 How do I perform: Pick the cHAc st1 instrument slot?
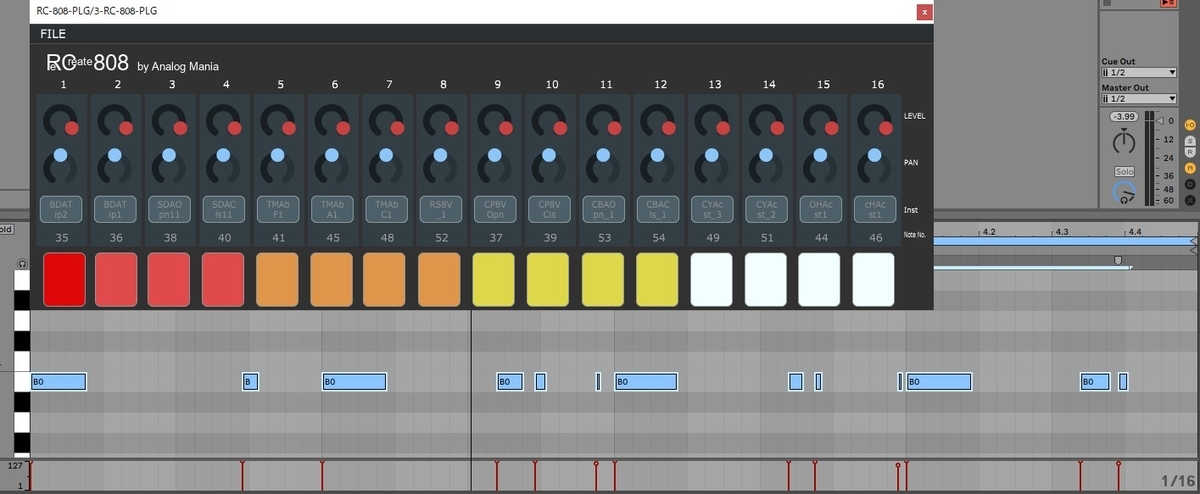[875, 207]
